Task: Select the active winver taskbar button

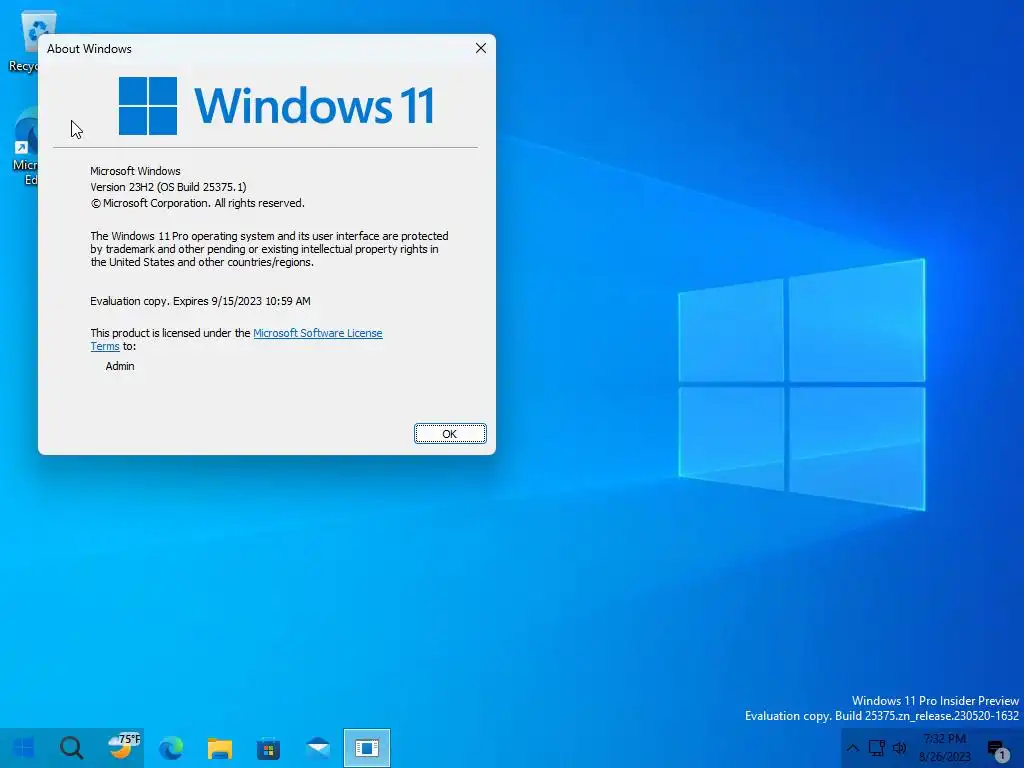Action: click(367, 748)
